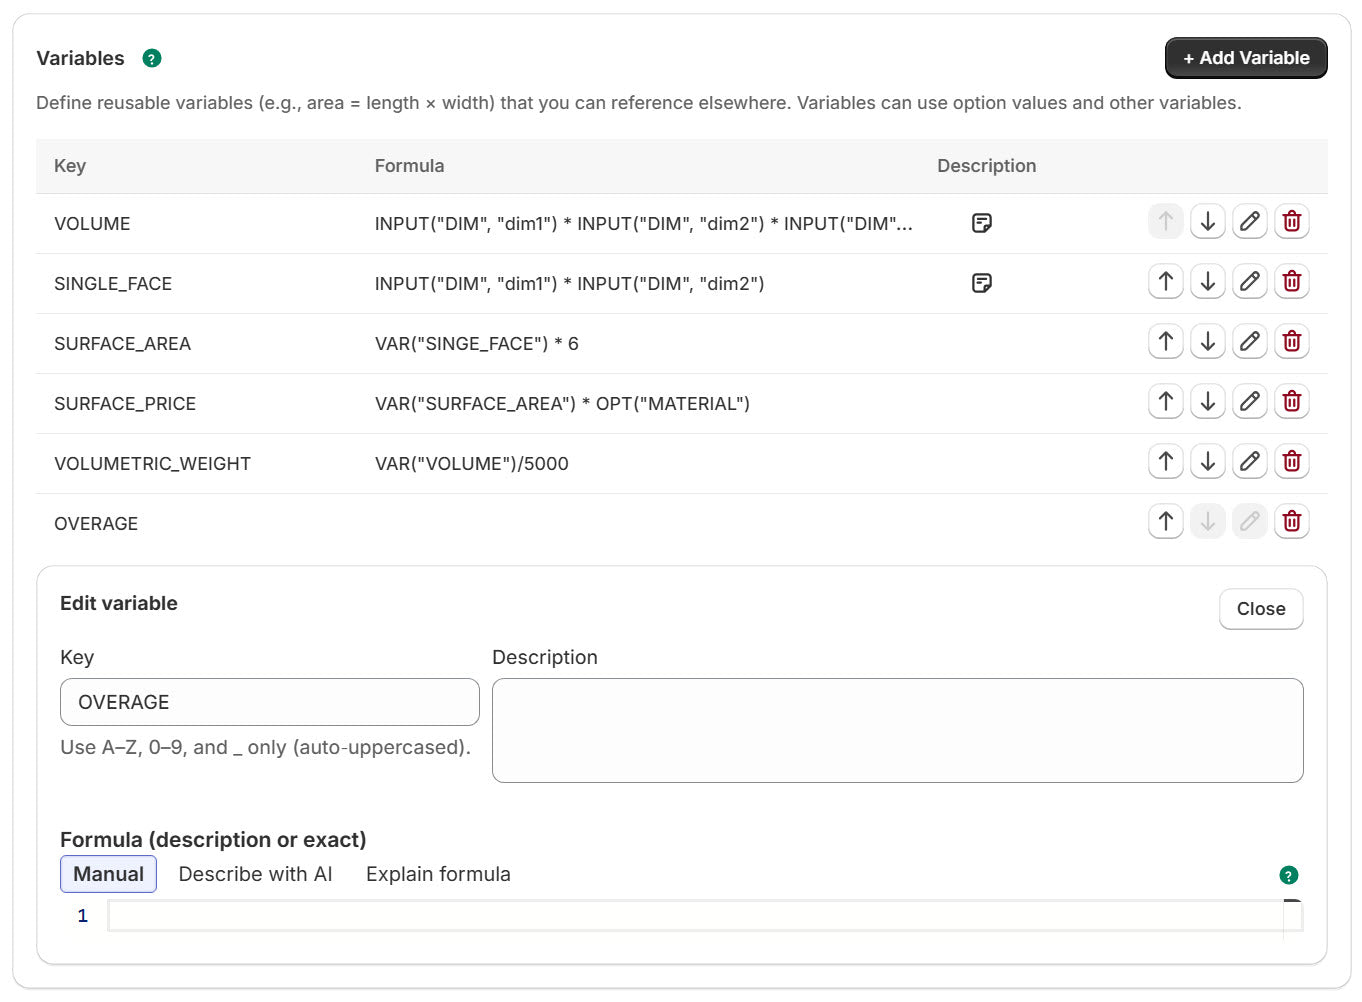Select the Manual formula tab
This screenshot has height=1002, width=1362.
[108, 874]
